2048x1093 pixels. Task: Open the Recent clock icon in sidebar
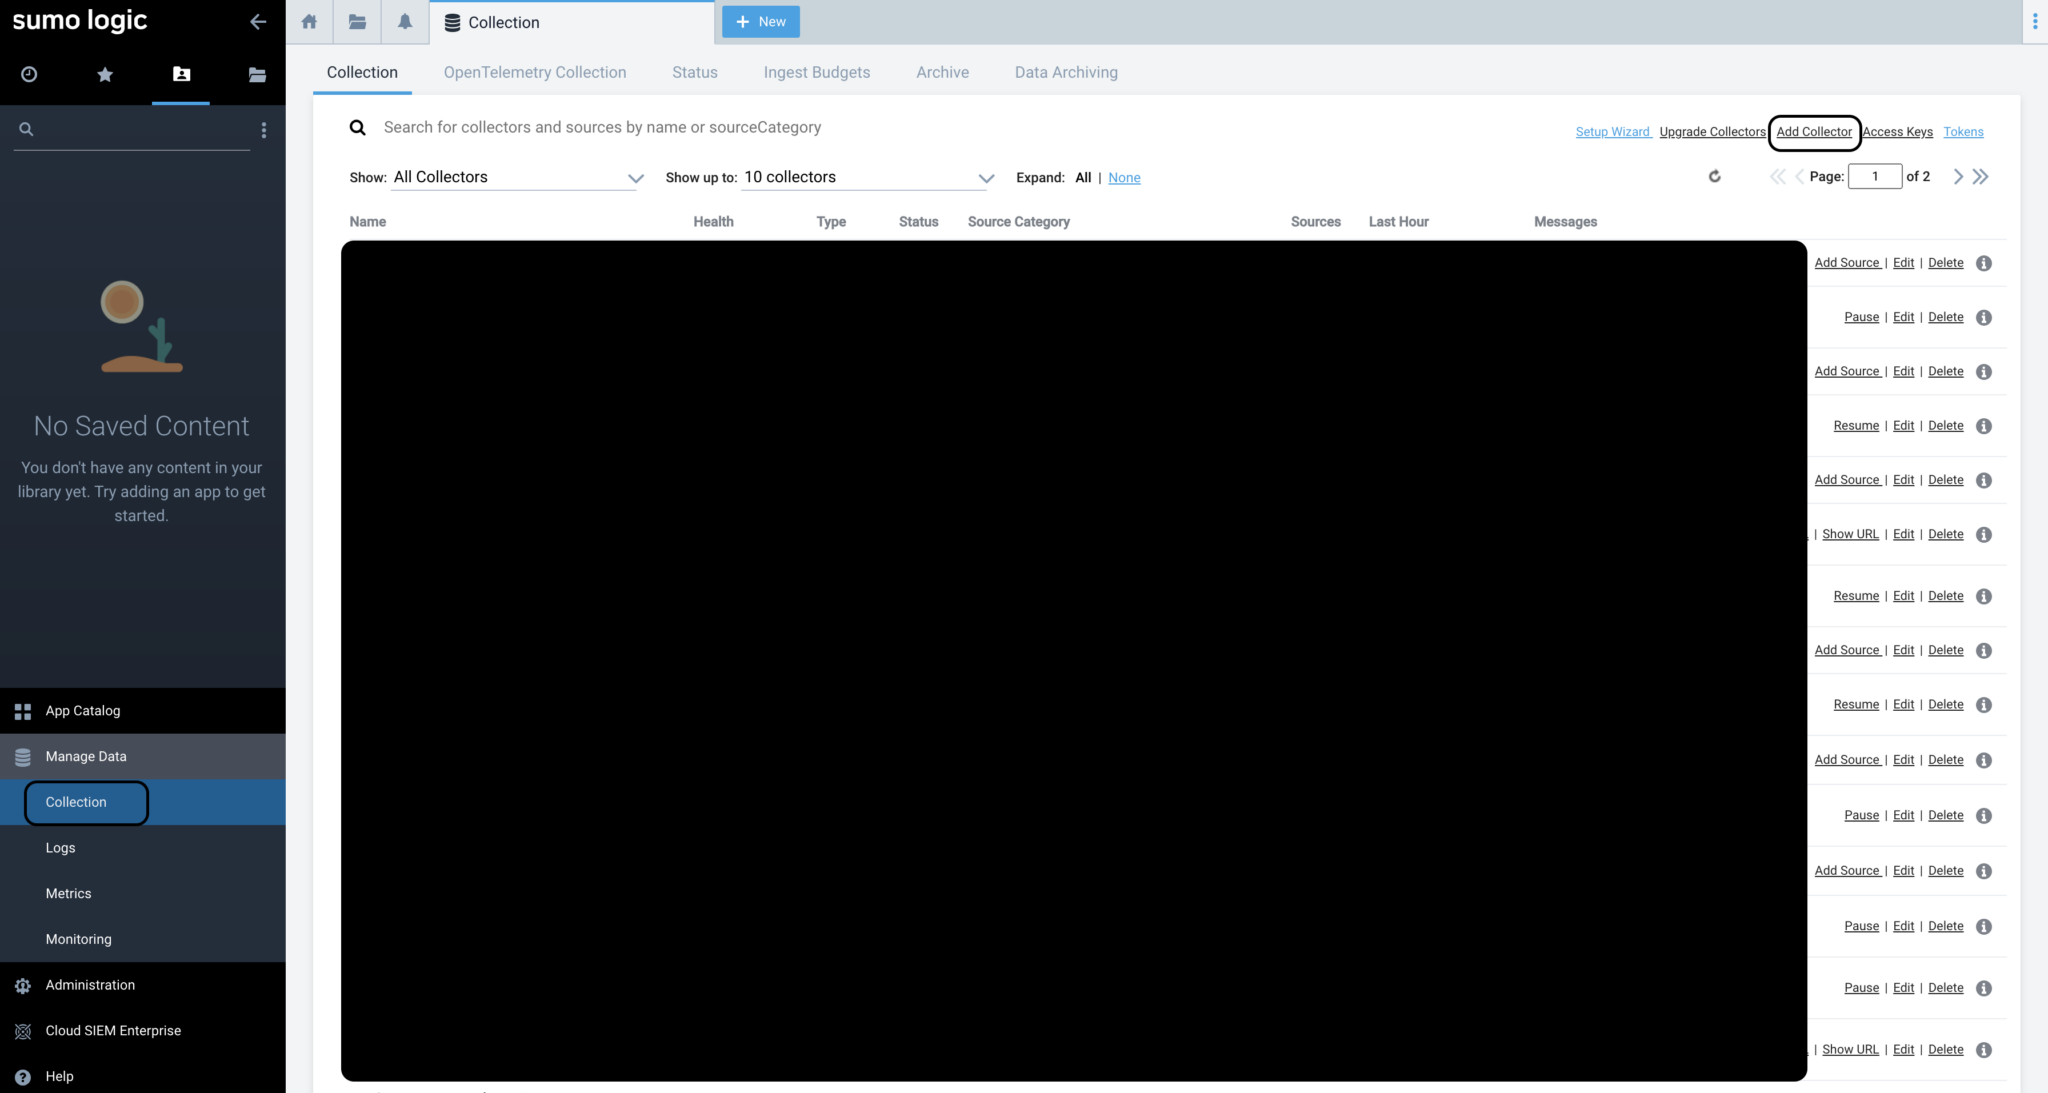[29, 74]
